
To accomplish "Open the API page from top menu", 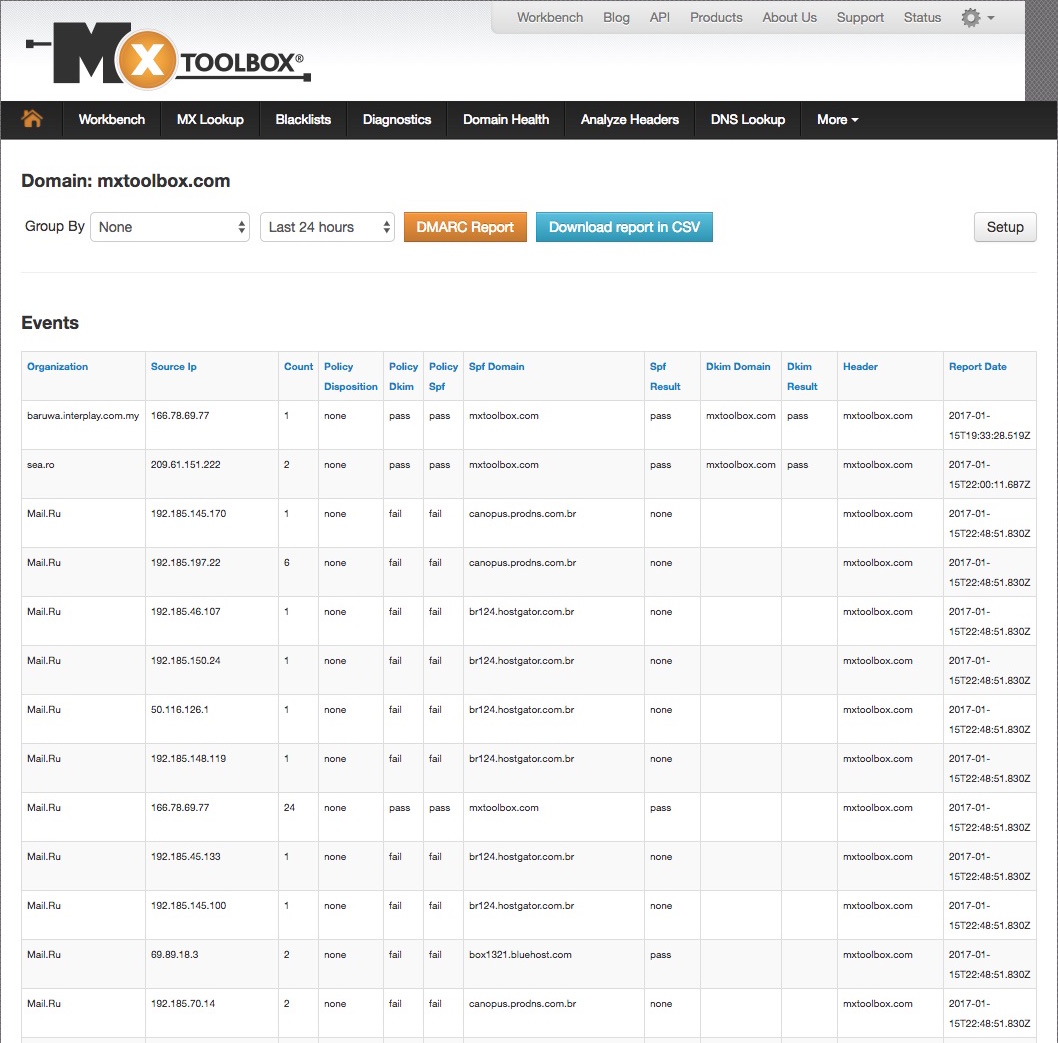I will point(659,17).
